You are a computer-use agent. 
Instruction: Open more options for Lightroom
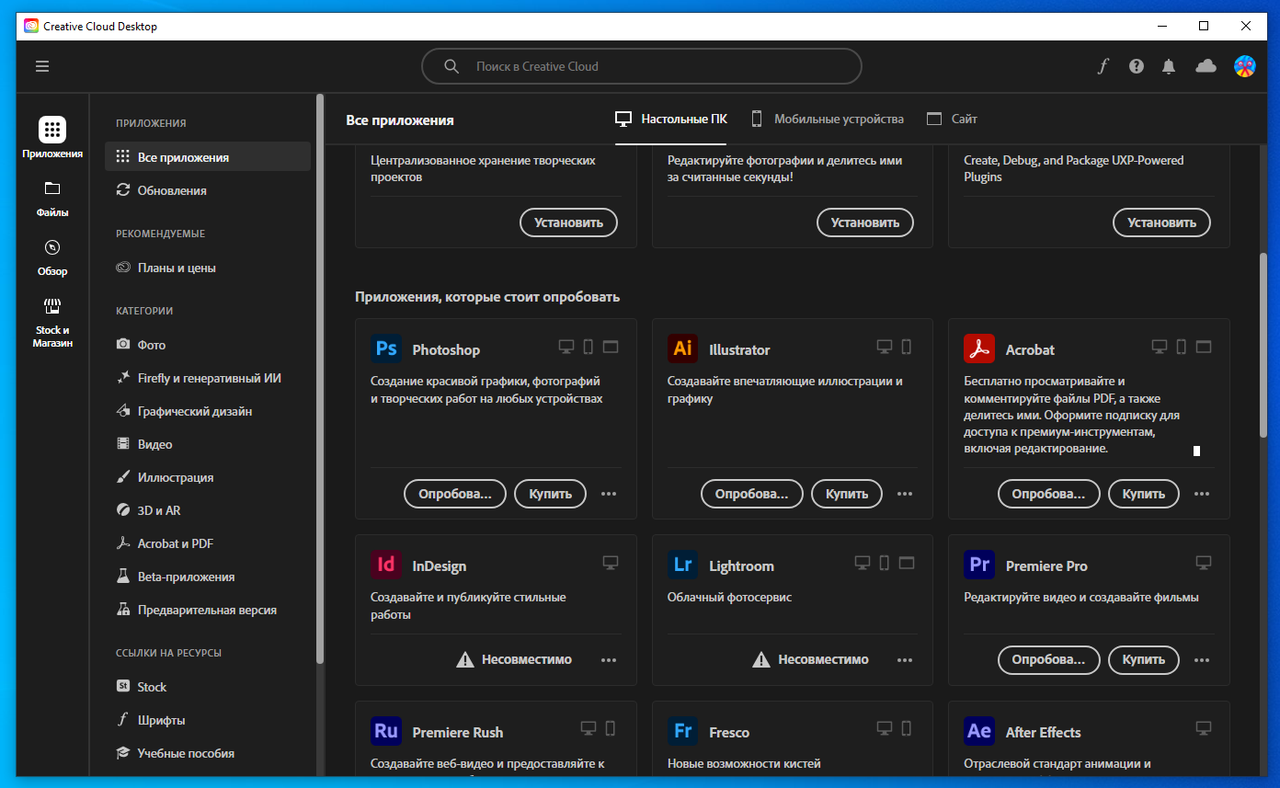pos(905,660)
